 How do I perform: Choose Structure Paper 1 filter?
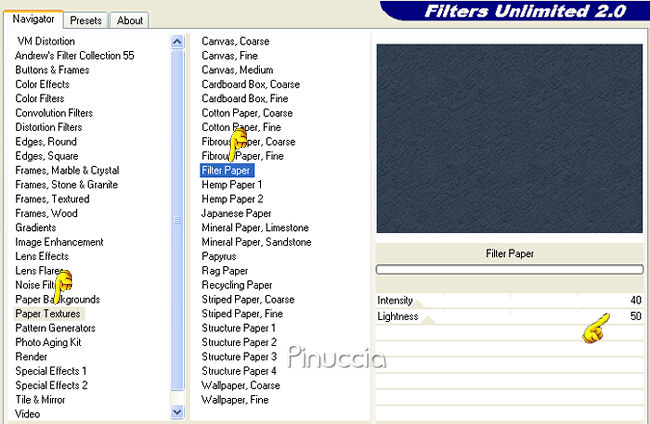[x=238, y=328]
